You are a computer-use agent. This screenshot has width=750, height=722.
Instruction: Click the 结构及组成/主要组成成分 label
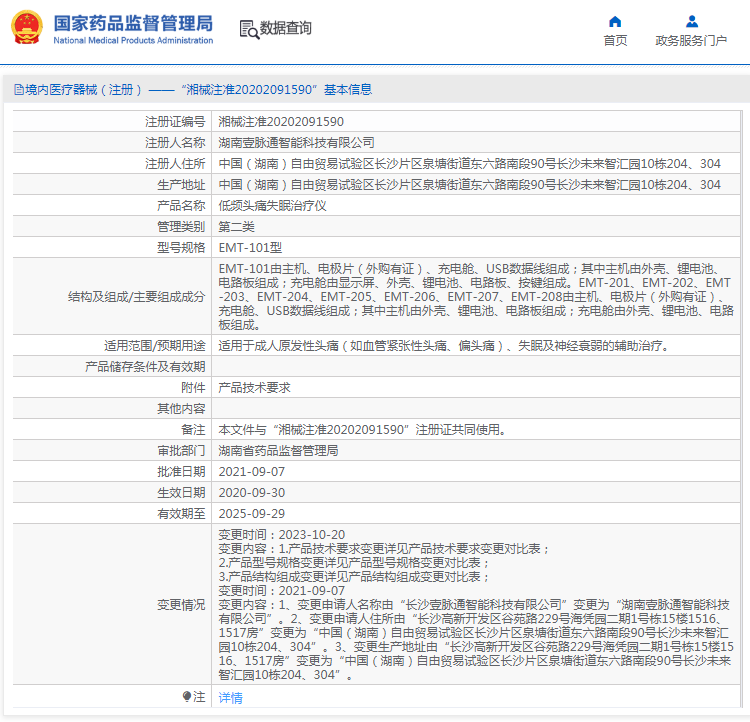(137, 297)
